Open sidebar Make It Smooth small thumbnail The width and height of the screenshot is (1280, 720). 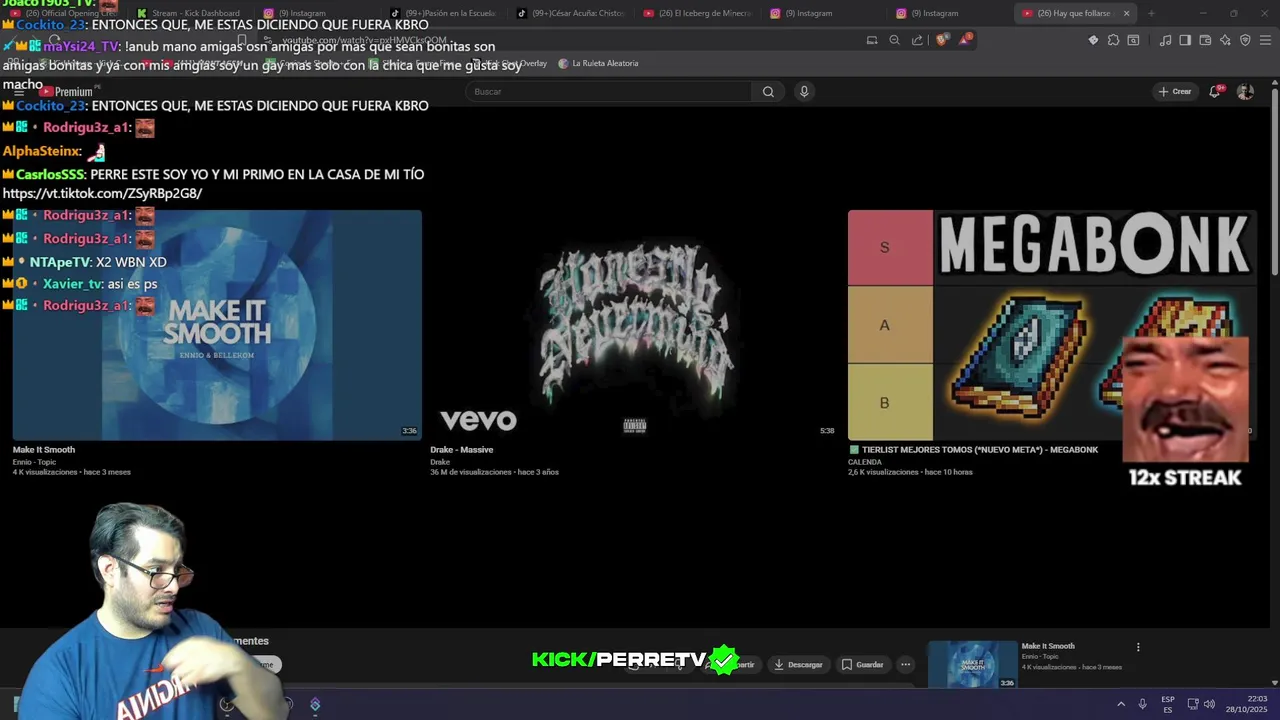pyautogui.click(x=972, y=664)
